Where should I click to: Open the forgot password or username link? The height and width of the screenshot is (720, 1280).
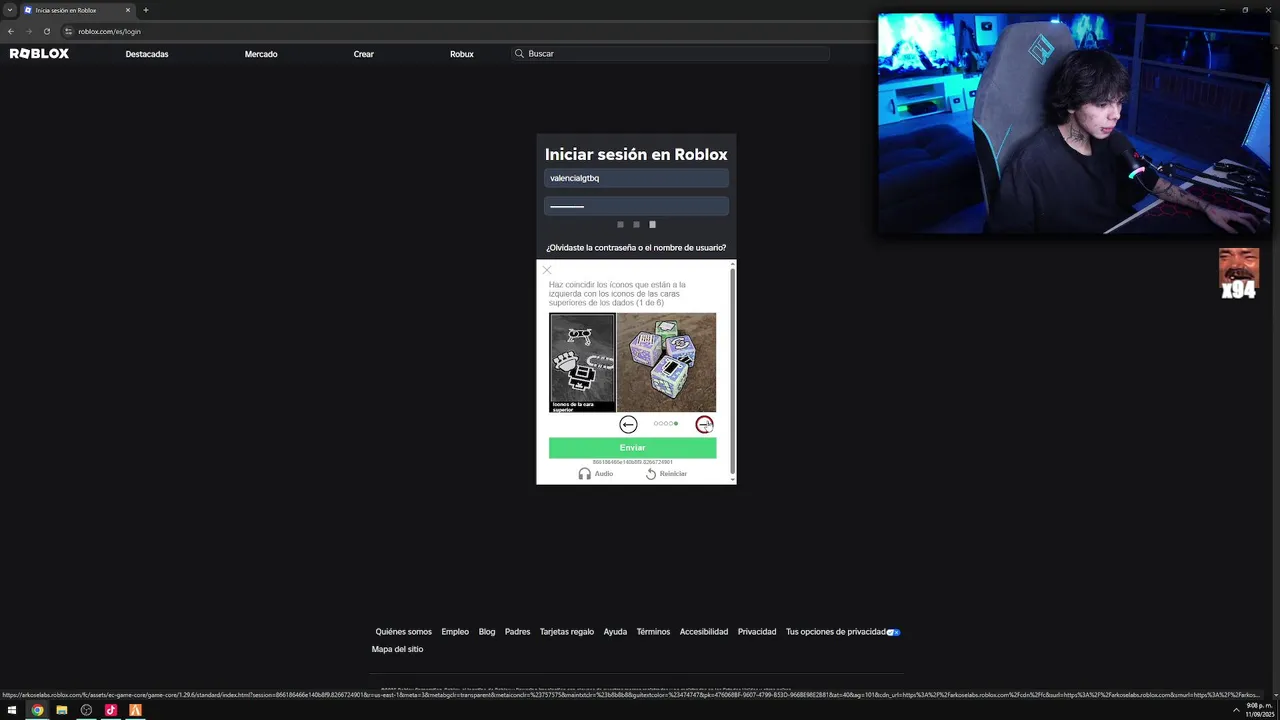(x=636, y=248)
